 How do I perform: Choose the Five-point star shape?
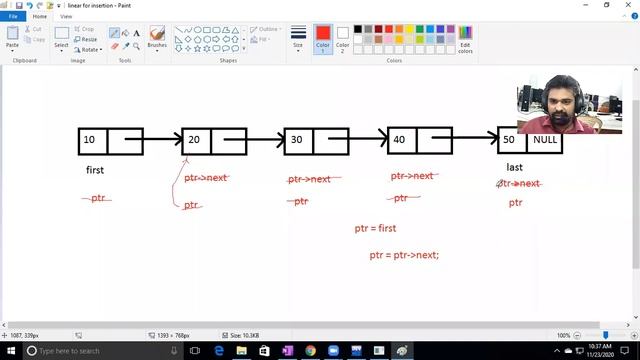point(197,49)
